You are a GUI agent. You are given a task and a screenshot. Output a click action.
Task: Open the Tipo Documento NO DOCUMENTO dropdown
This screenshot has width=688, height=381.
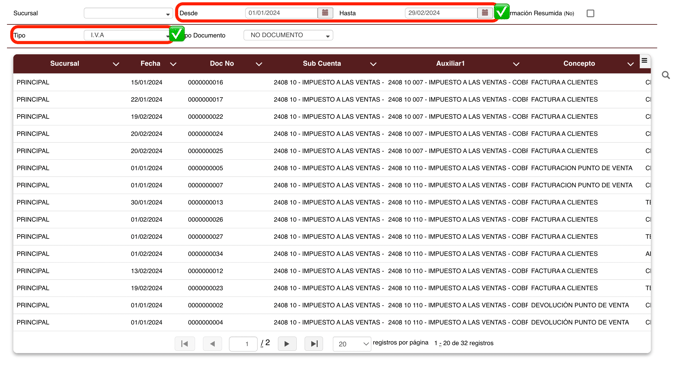point(288,35)
